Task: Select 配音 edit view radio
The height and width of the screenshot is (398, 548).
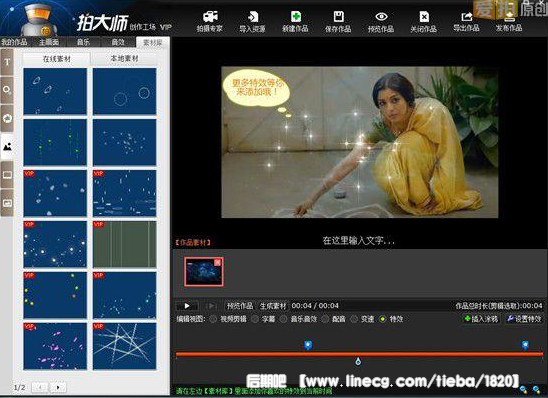Action: pos(325,319)
